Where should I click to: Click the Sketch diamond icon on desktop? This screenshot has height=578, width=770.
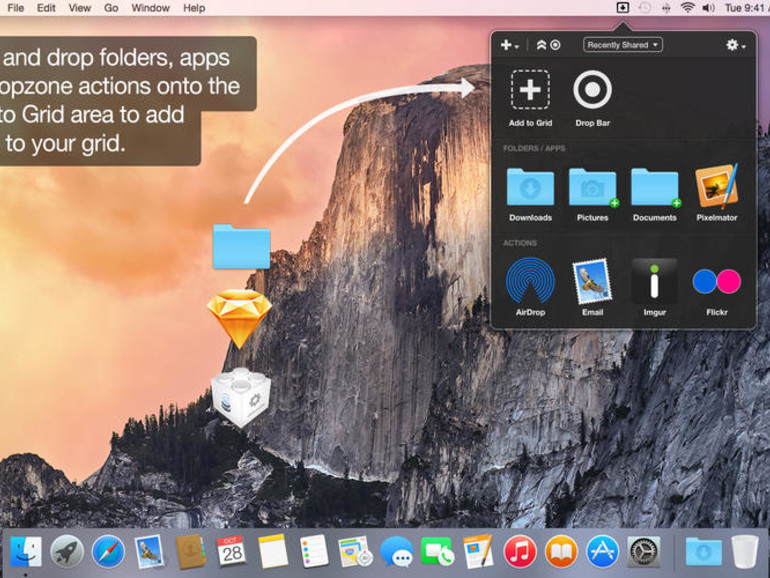[x=239, y=319]
